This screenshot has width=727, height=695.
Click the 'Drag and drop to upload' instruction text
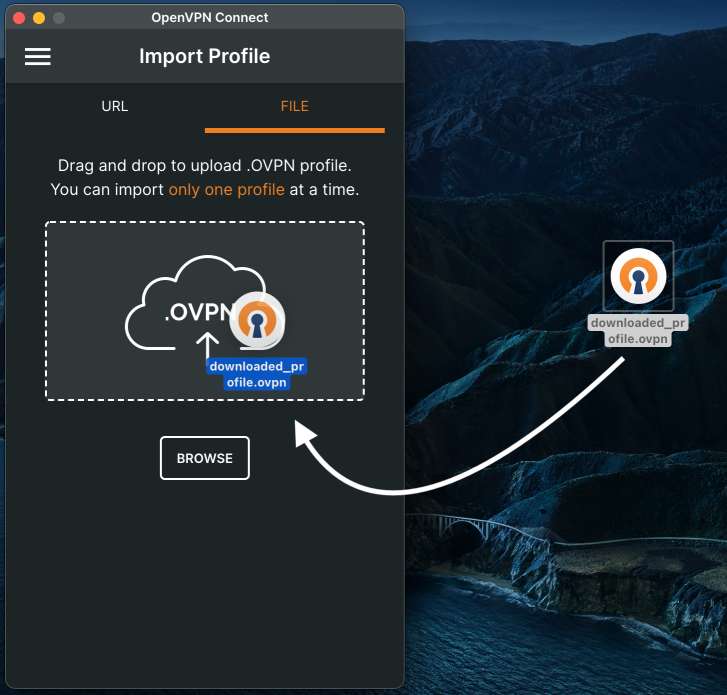(x=204, y=166)
